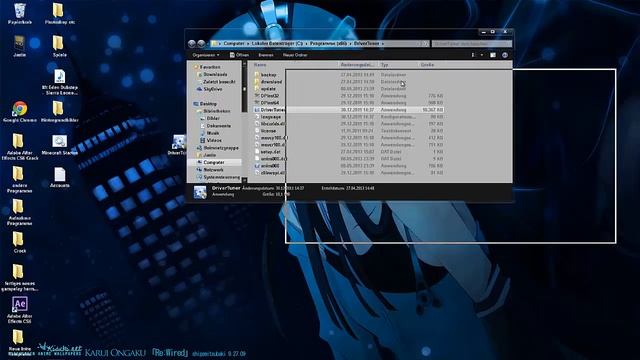The image size is (640, 360).
Task: Click the Brennen toolbar button
Action: tap(266, 55)
